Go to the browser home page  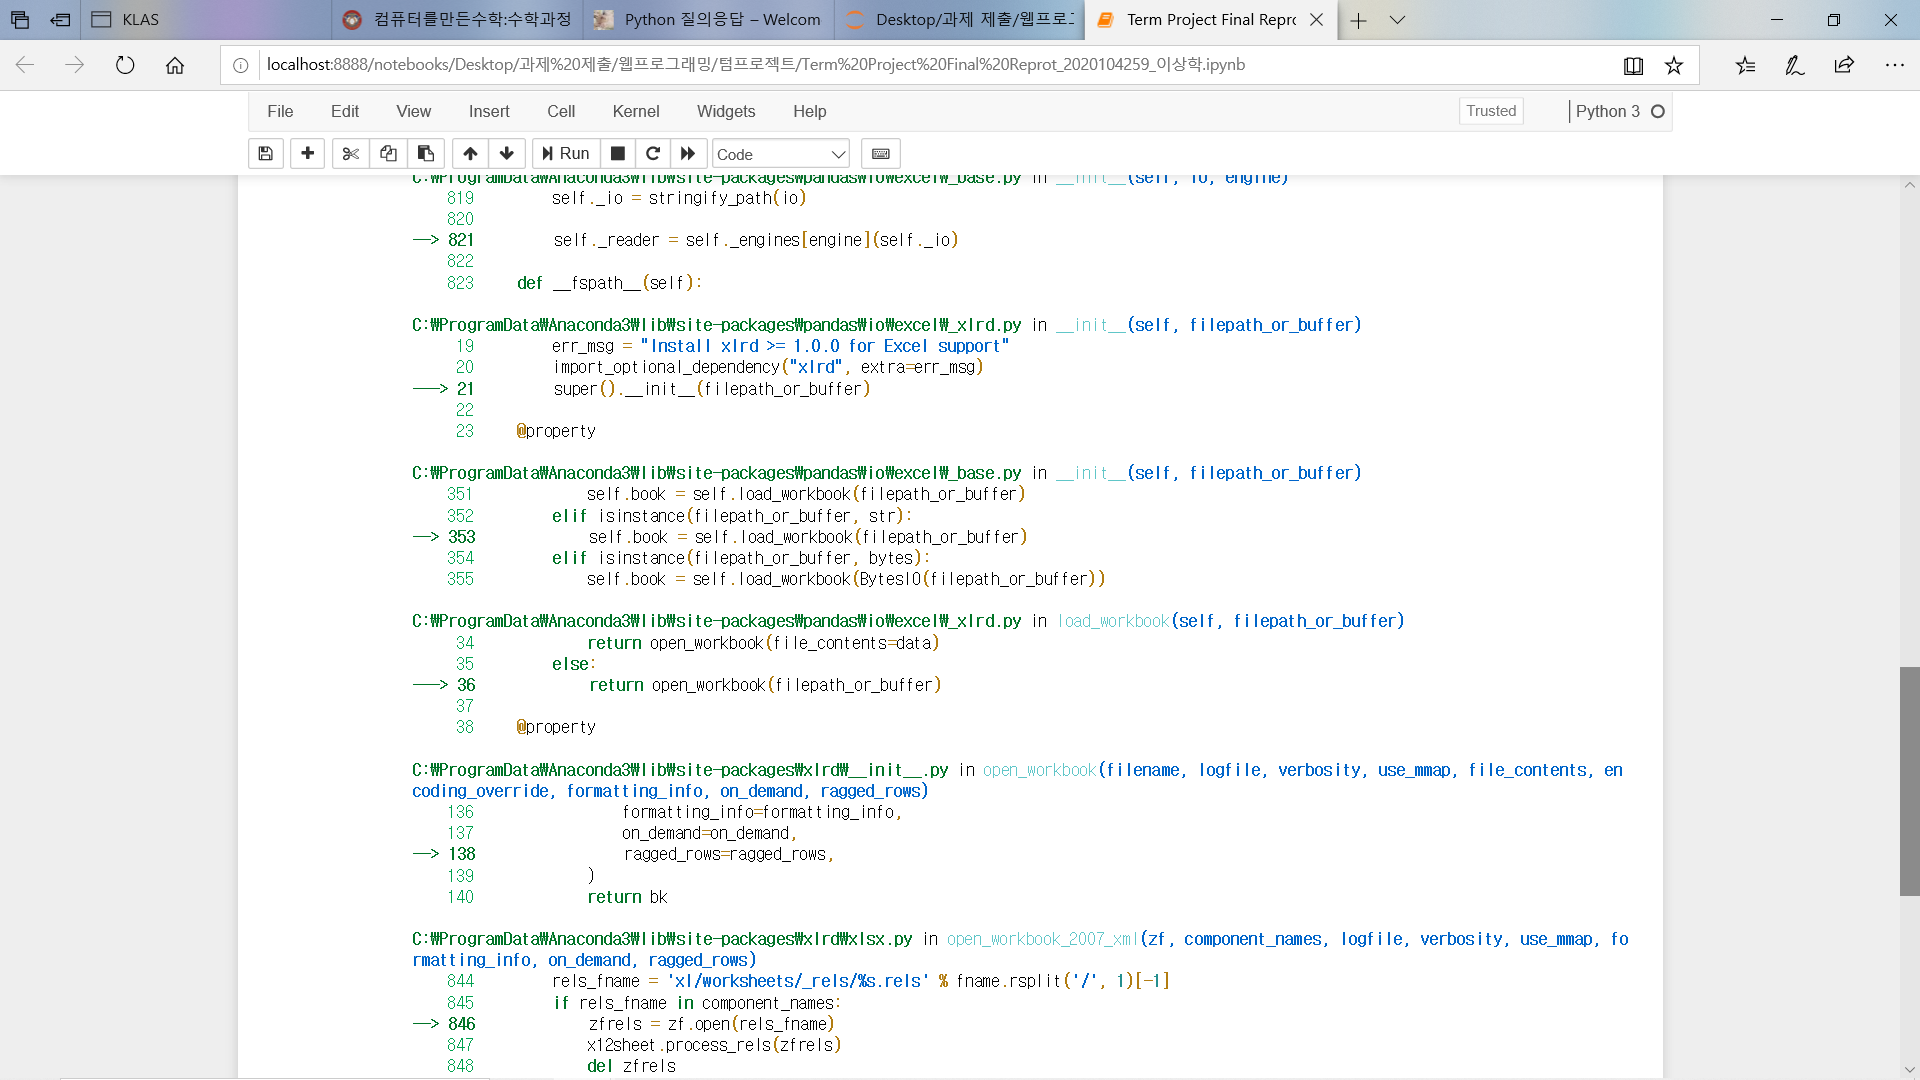click(x=175, y=65)
